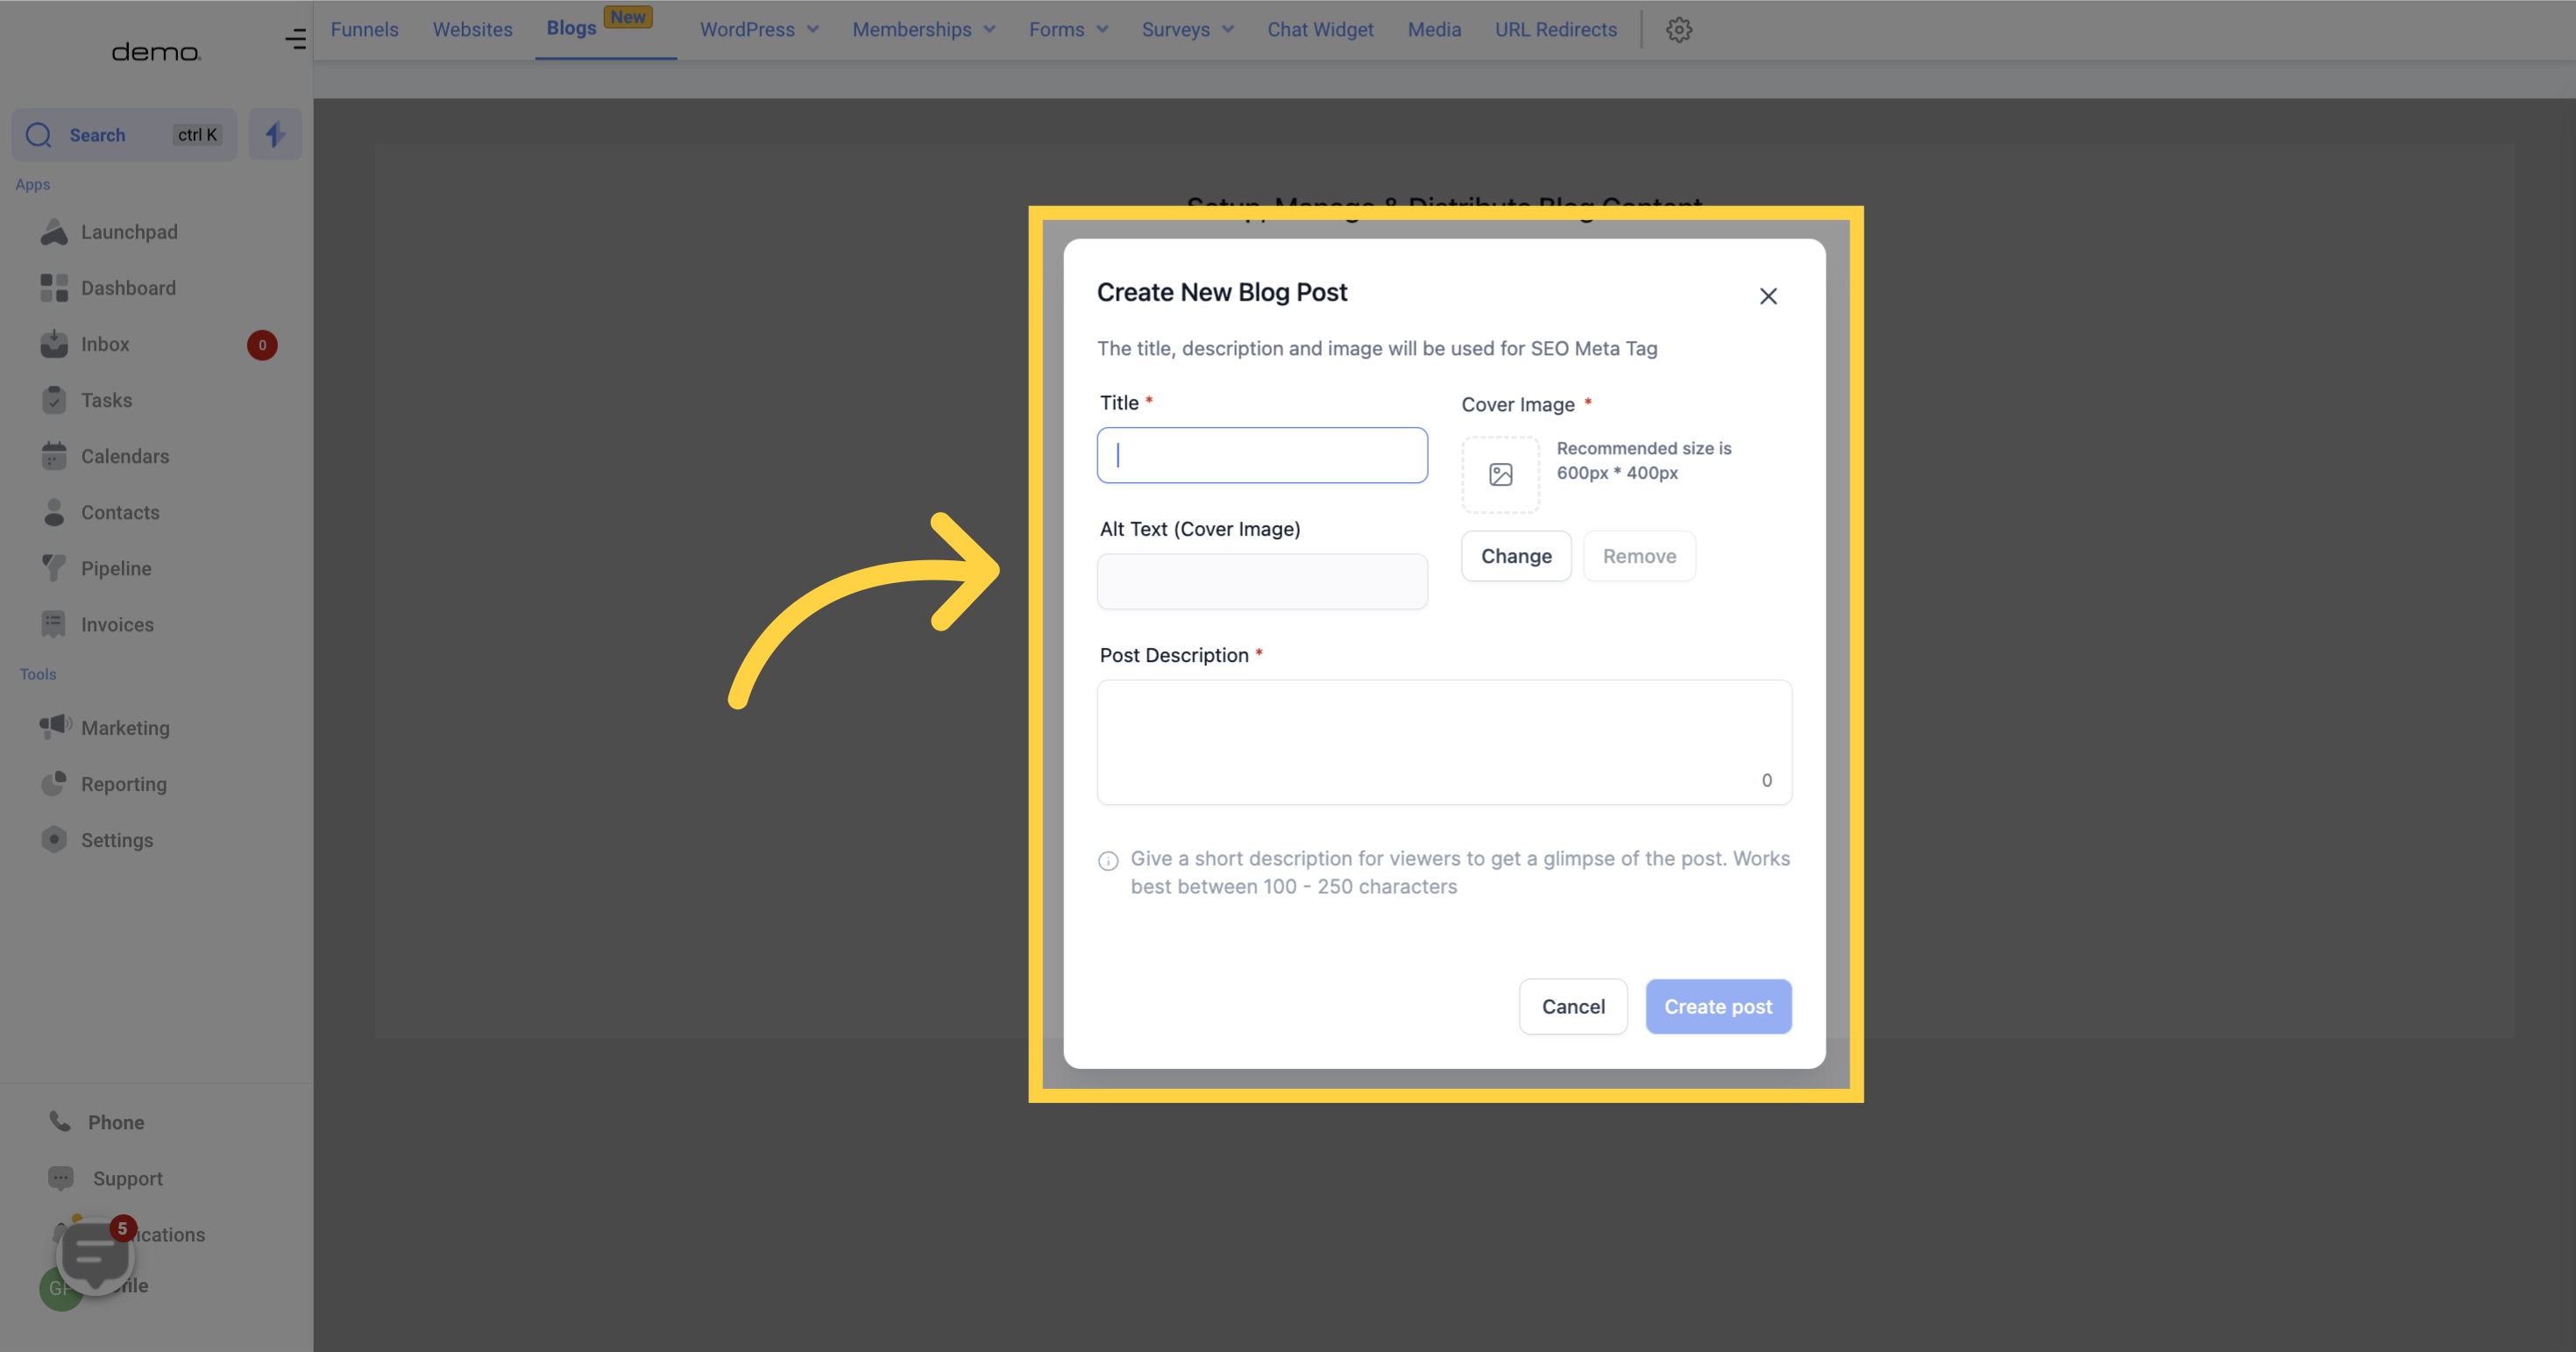Click the lightning bolt quick-action icon
Screen dimensions: 2576x1352
coord(274,133)
